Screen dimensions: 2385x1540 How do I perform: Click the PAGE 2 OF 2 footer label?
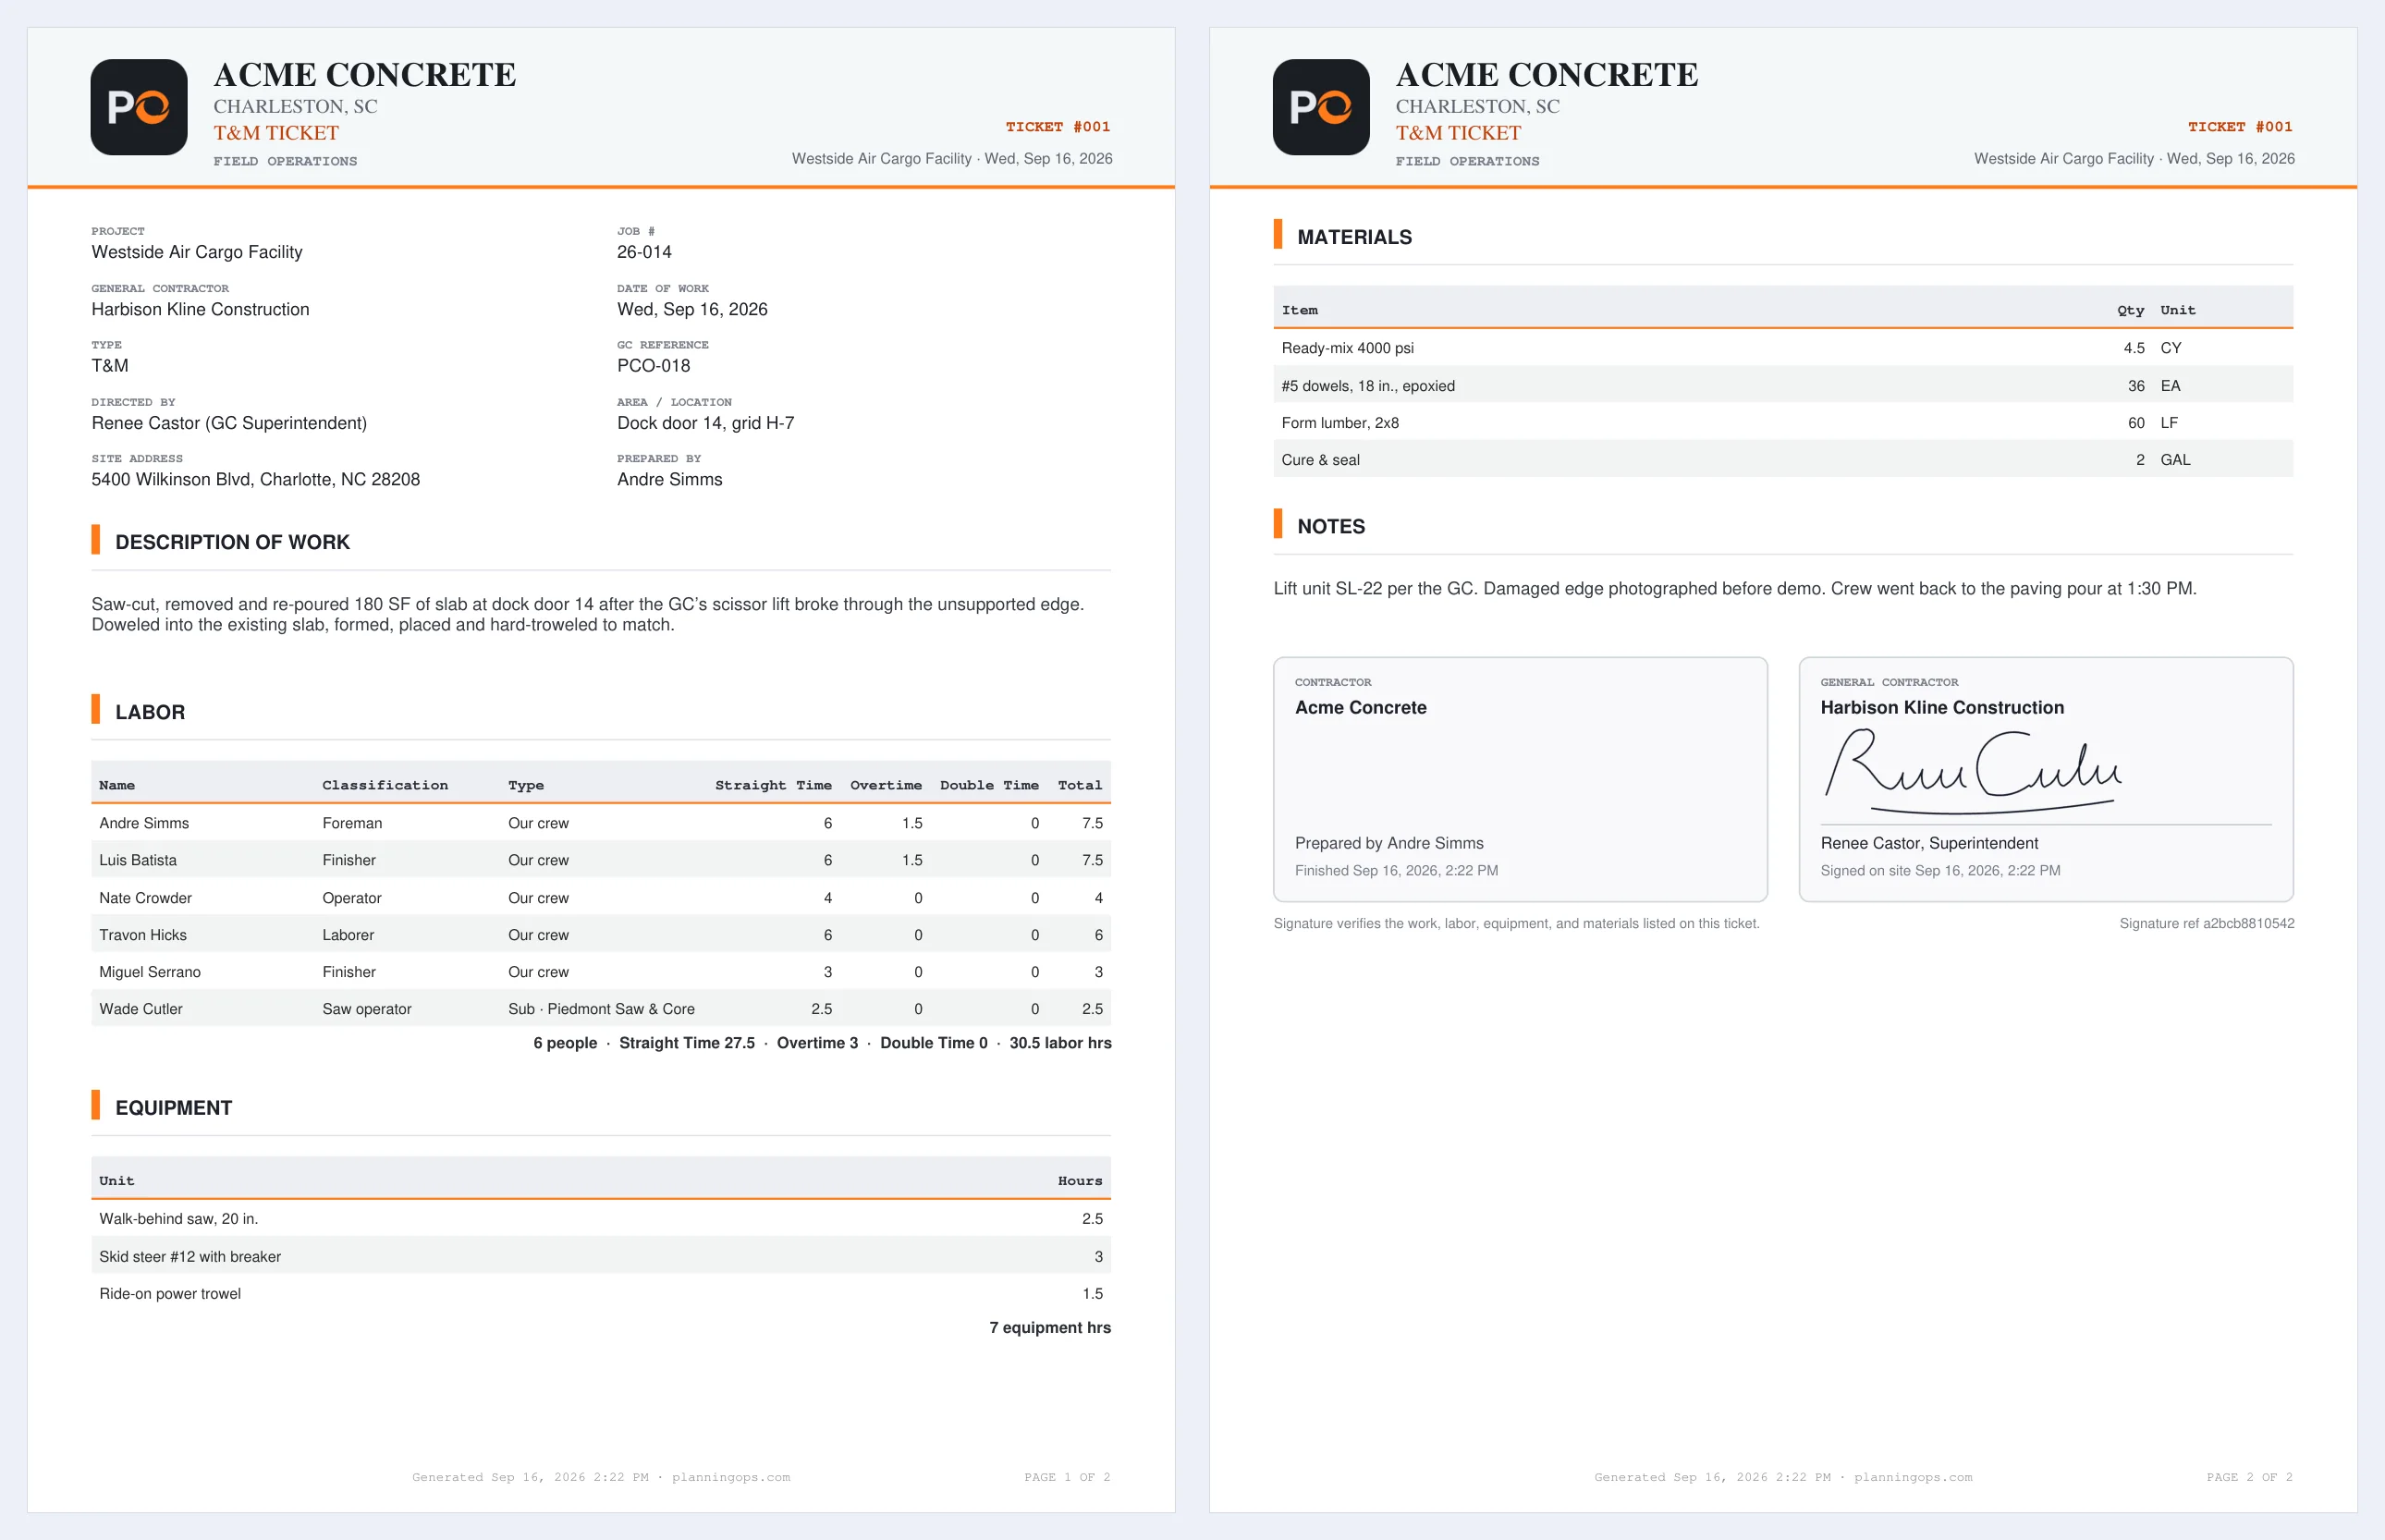2249,1477
